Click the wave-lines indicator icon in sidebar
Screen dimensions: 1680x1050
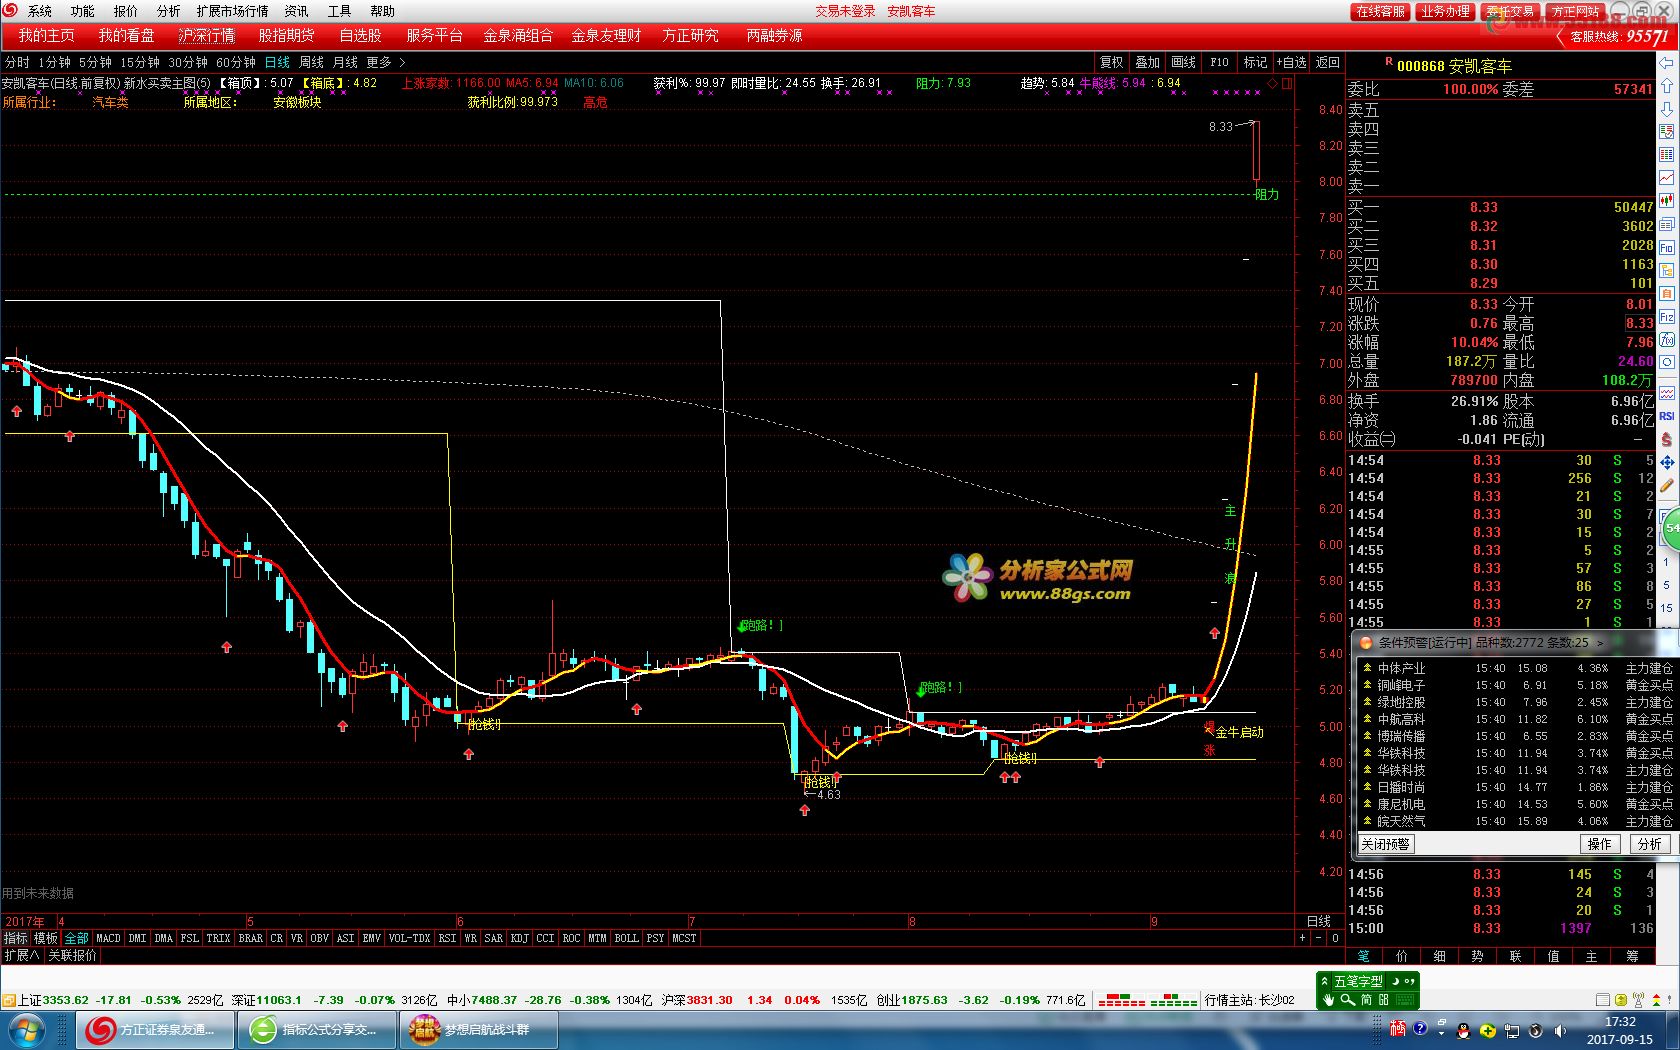[1666, 392]
